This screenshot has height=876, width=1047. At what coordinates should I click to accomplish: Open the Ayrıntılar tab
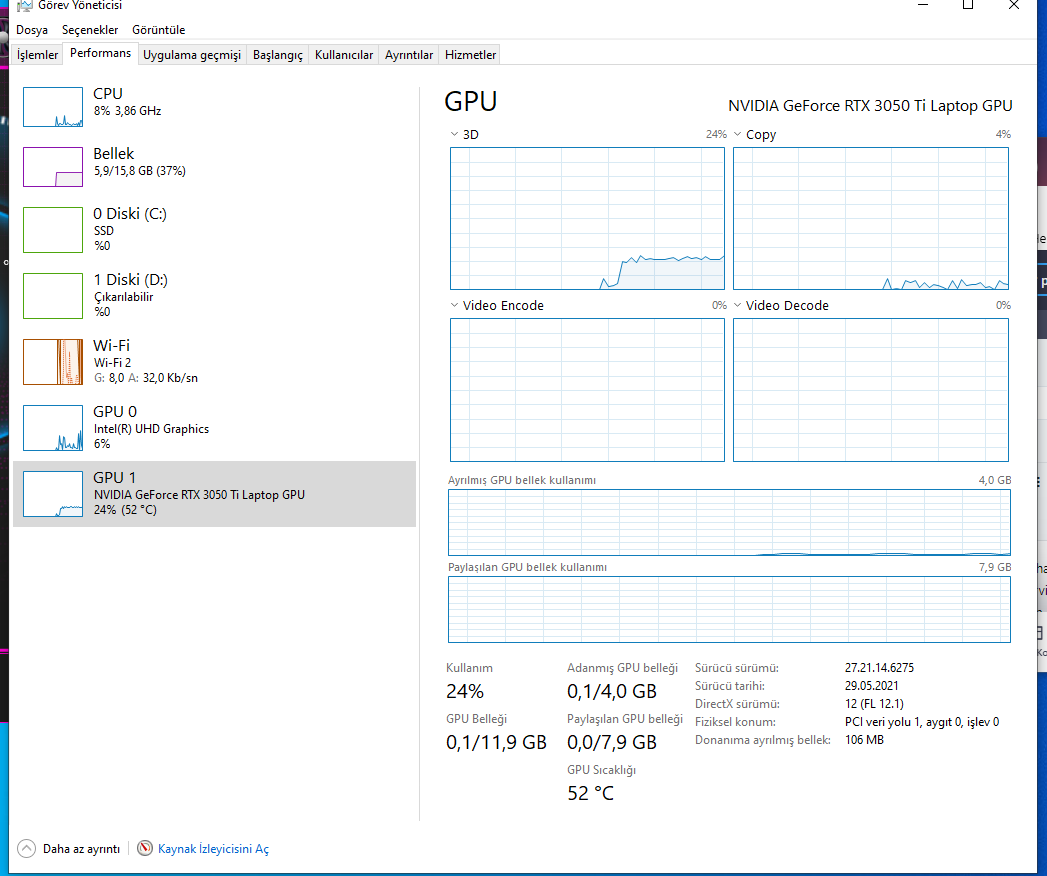coord(409,55)
